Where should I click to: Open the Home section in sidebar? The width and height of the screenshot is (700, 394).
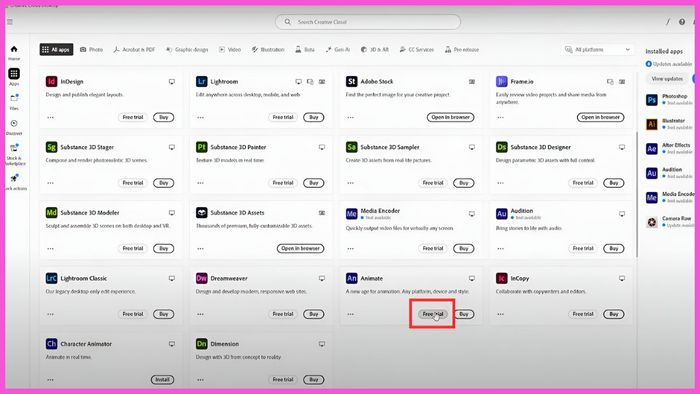[14, 52]
